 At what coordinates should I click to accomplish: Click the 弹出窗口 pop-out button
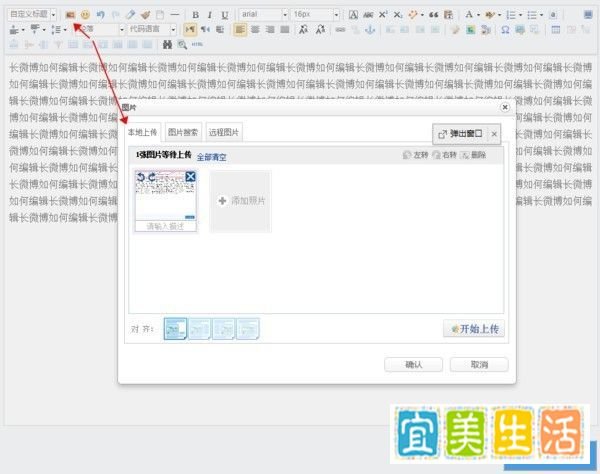click(x=460, y=134)
